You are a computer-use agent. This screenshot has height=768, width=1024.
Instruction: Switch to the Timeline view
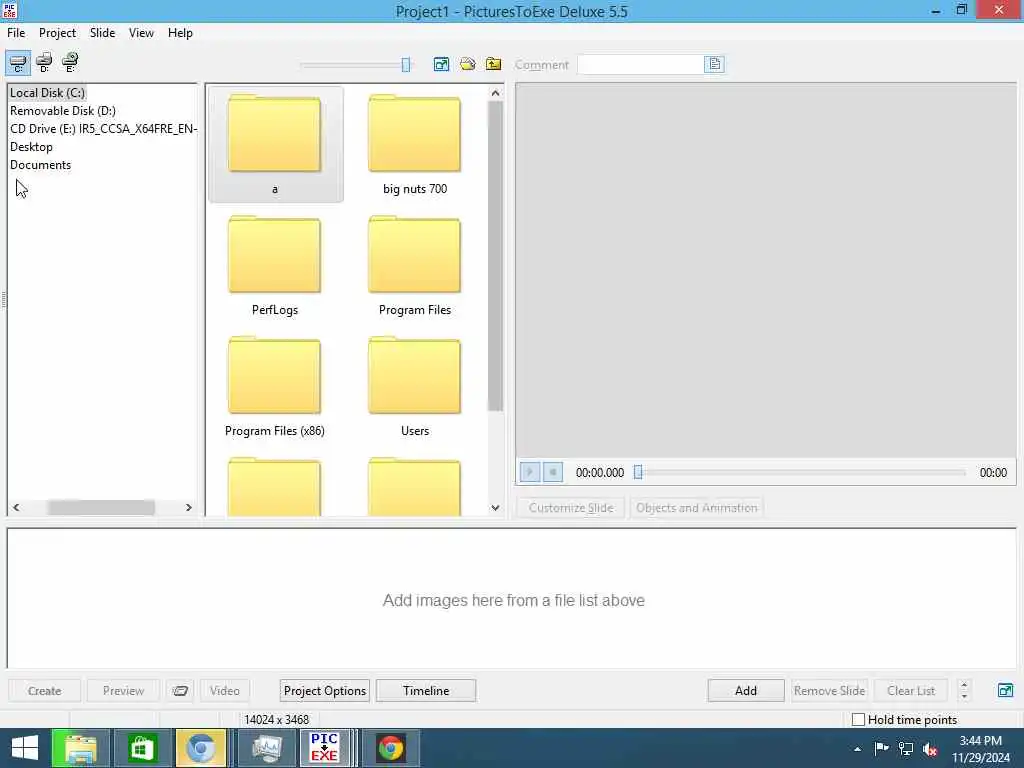426,690
